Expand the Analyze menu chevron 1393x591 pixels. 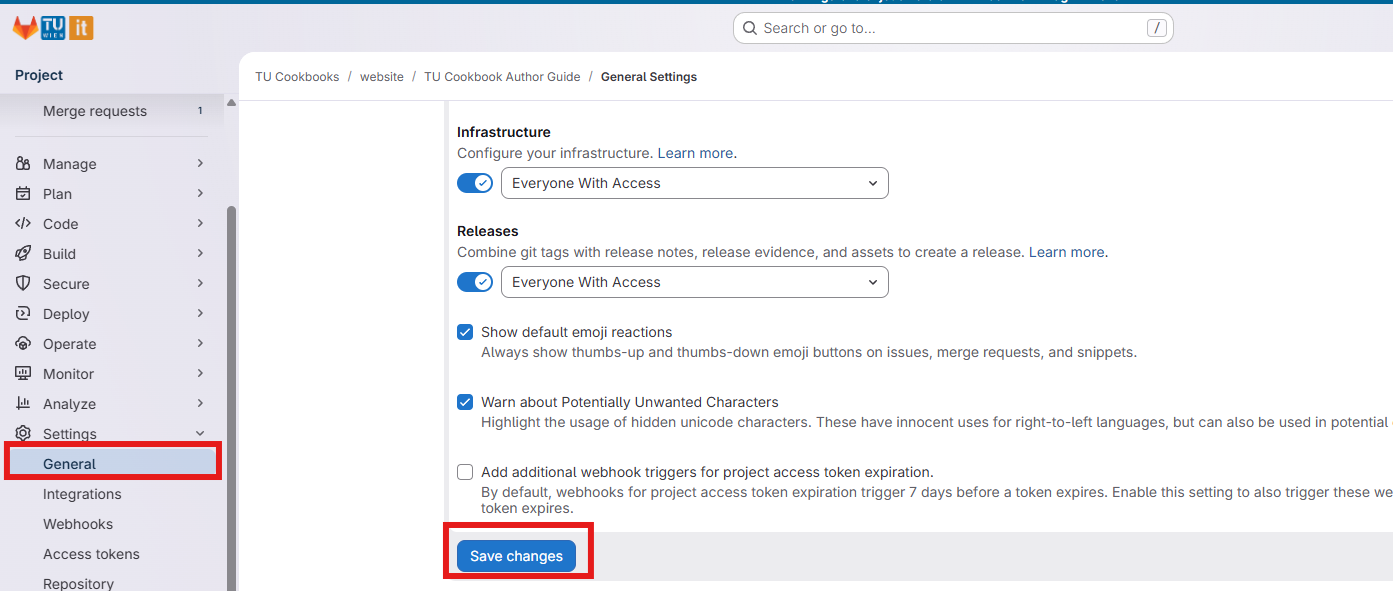(200, 403)
